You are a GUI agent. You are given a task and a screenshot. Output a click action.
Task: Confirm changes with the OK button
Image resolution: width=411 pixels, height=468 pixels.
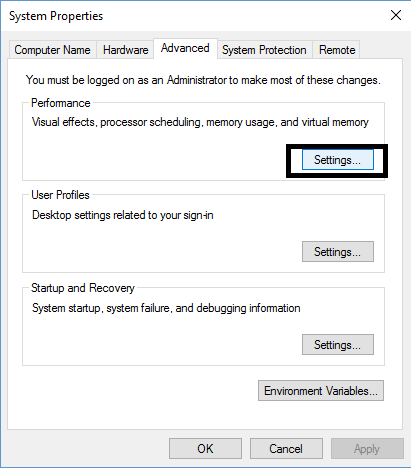tap(205, 449)
